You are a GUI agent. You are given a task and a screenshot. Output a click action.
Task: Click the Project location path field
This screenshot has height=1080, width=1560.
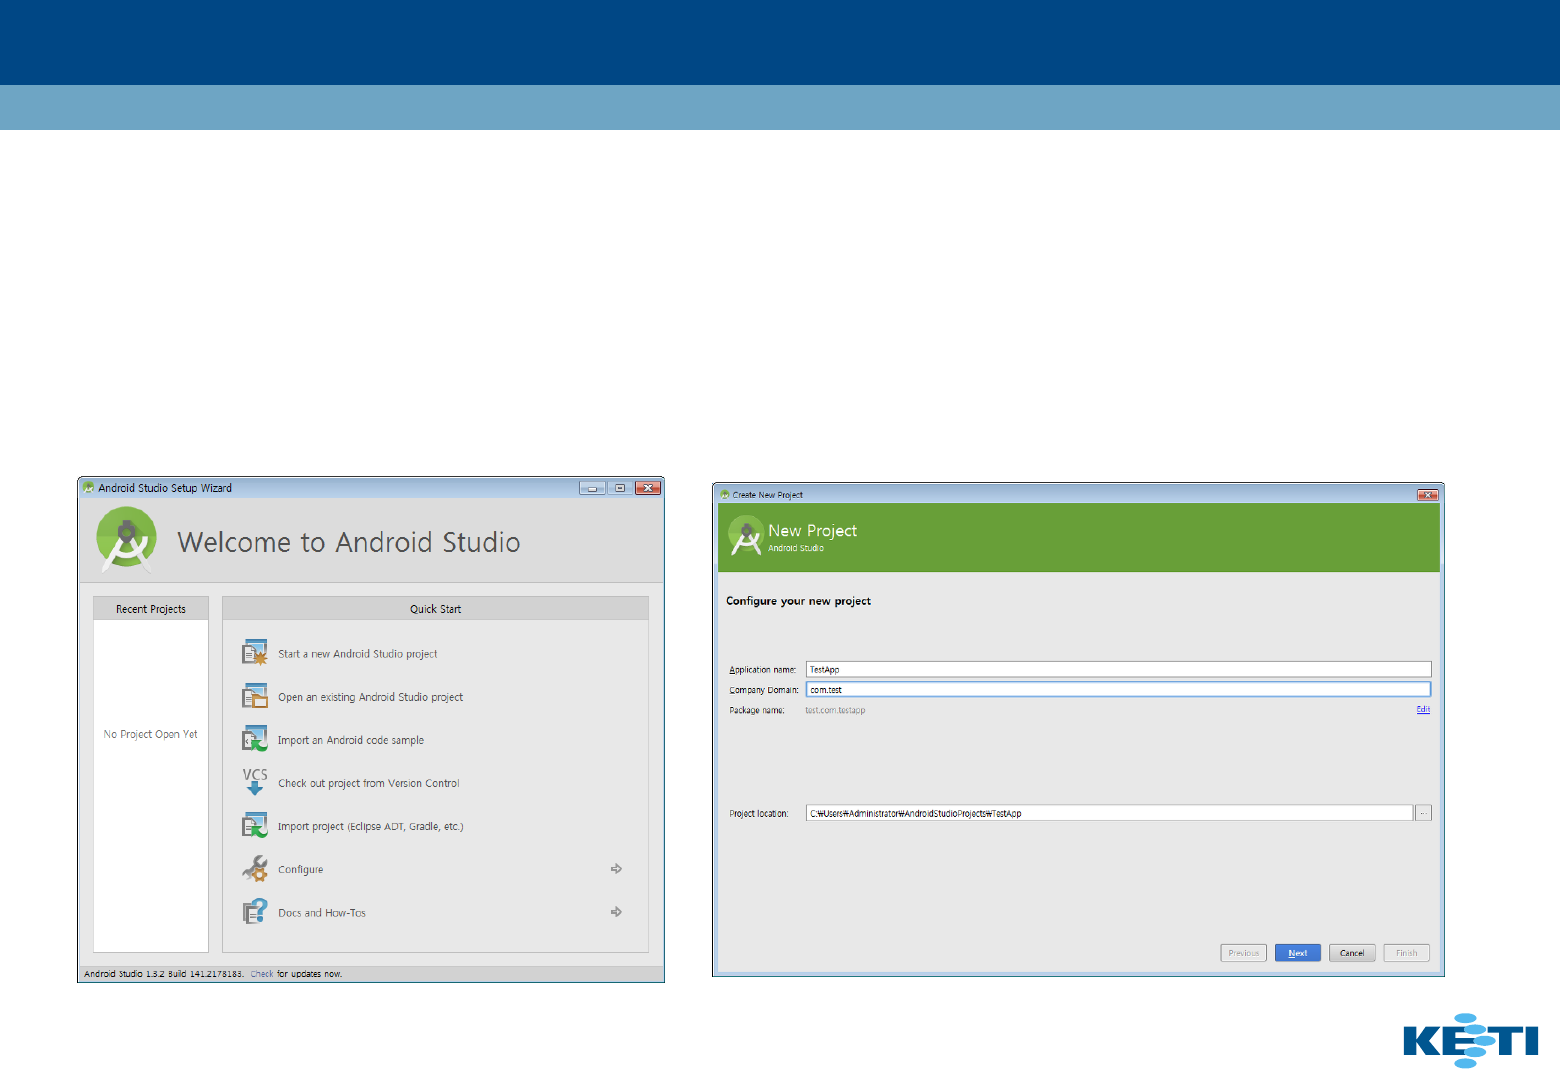point(1109,813)
